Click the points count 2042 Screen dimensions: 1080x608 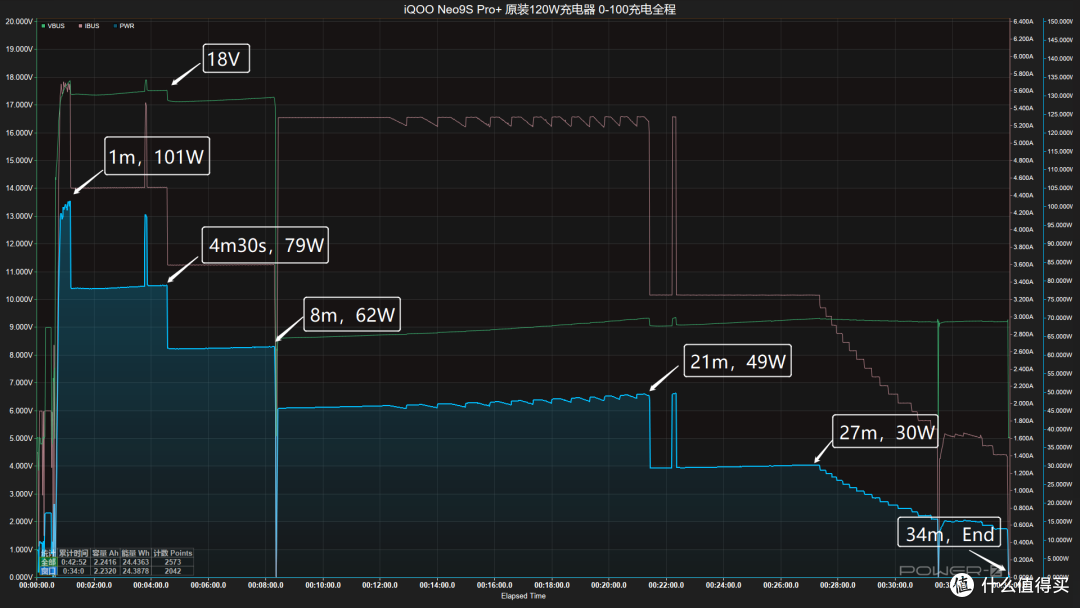click(173, 571)
